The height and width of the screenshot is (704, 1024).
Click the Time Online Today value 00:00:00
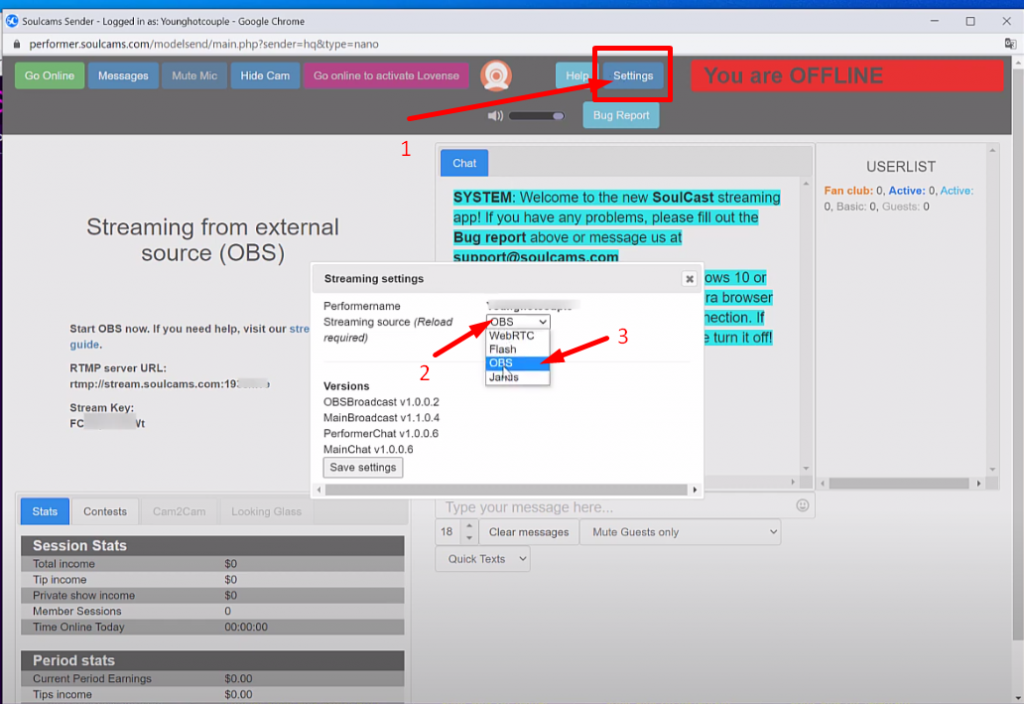(x=246, y=627)
